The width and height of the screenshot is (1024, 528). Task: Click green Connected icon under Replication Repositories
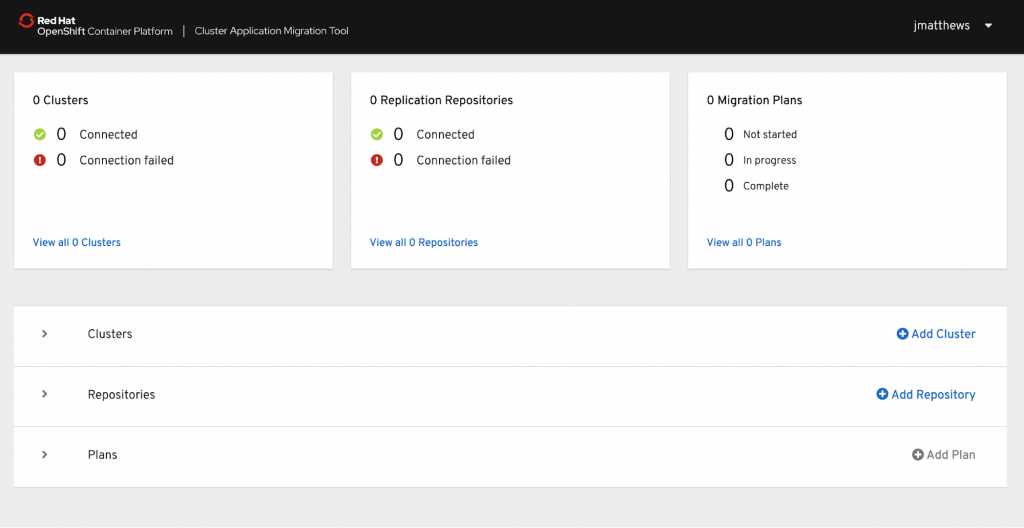[377, 134]
